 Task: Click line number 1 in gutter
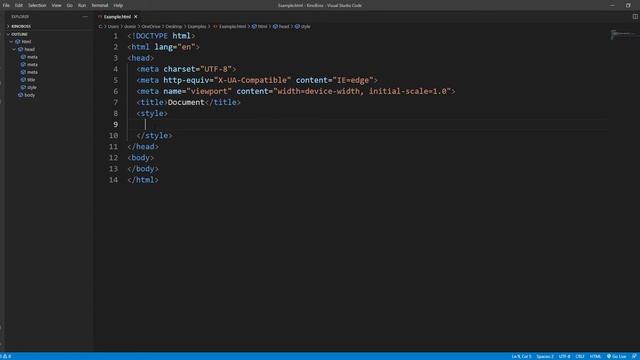[116, 36]
